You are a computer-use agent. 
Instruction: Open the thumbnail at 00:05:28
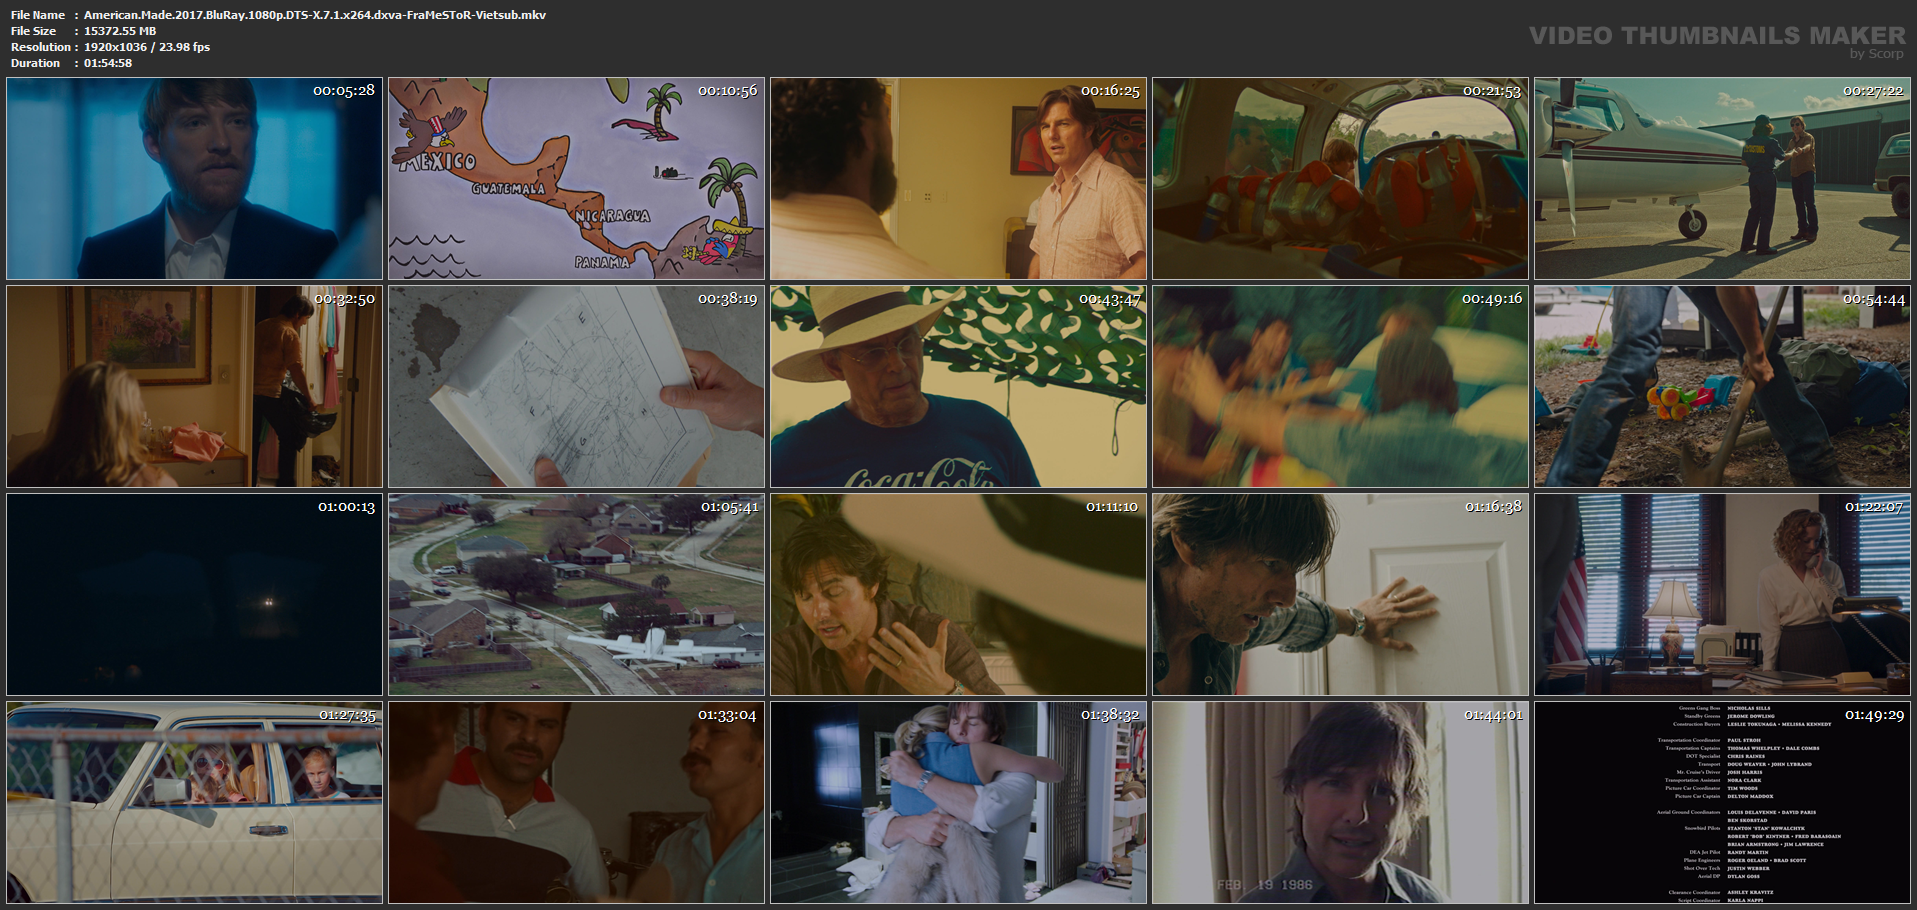click(x=194, y=179)
